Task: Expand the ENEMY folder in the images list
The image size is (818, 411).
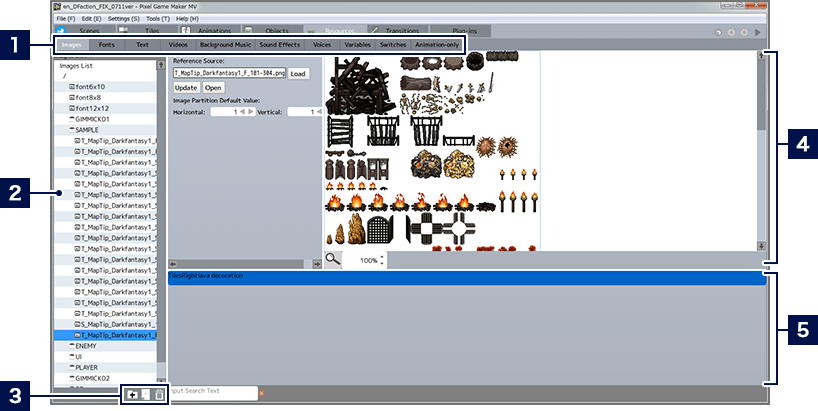Action: tap(85, 345)
